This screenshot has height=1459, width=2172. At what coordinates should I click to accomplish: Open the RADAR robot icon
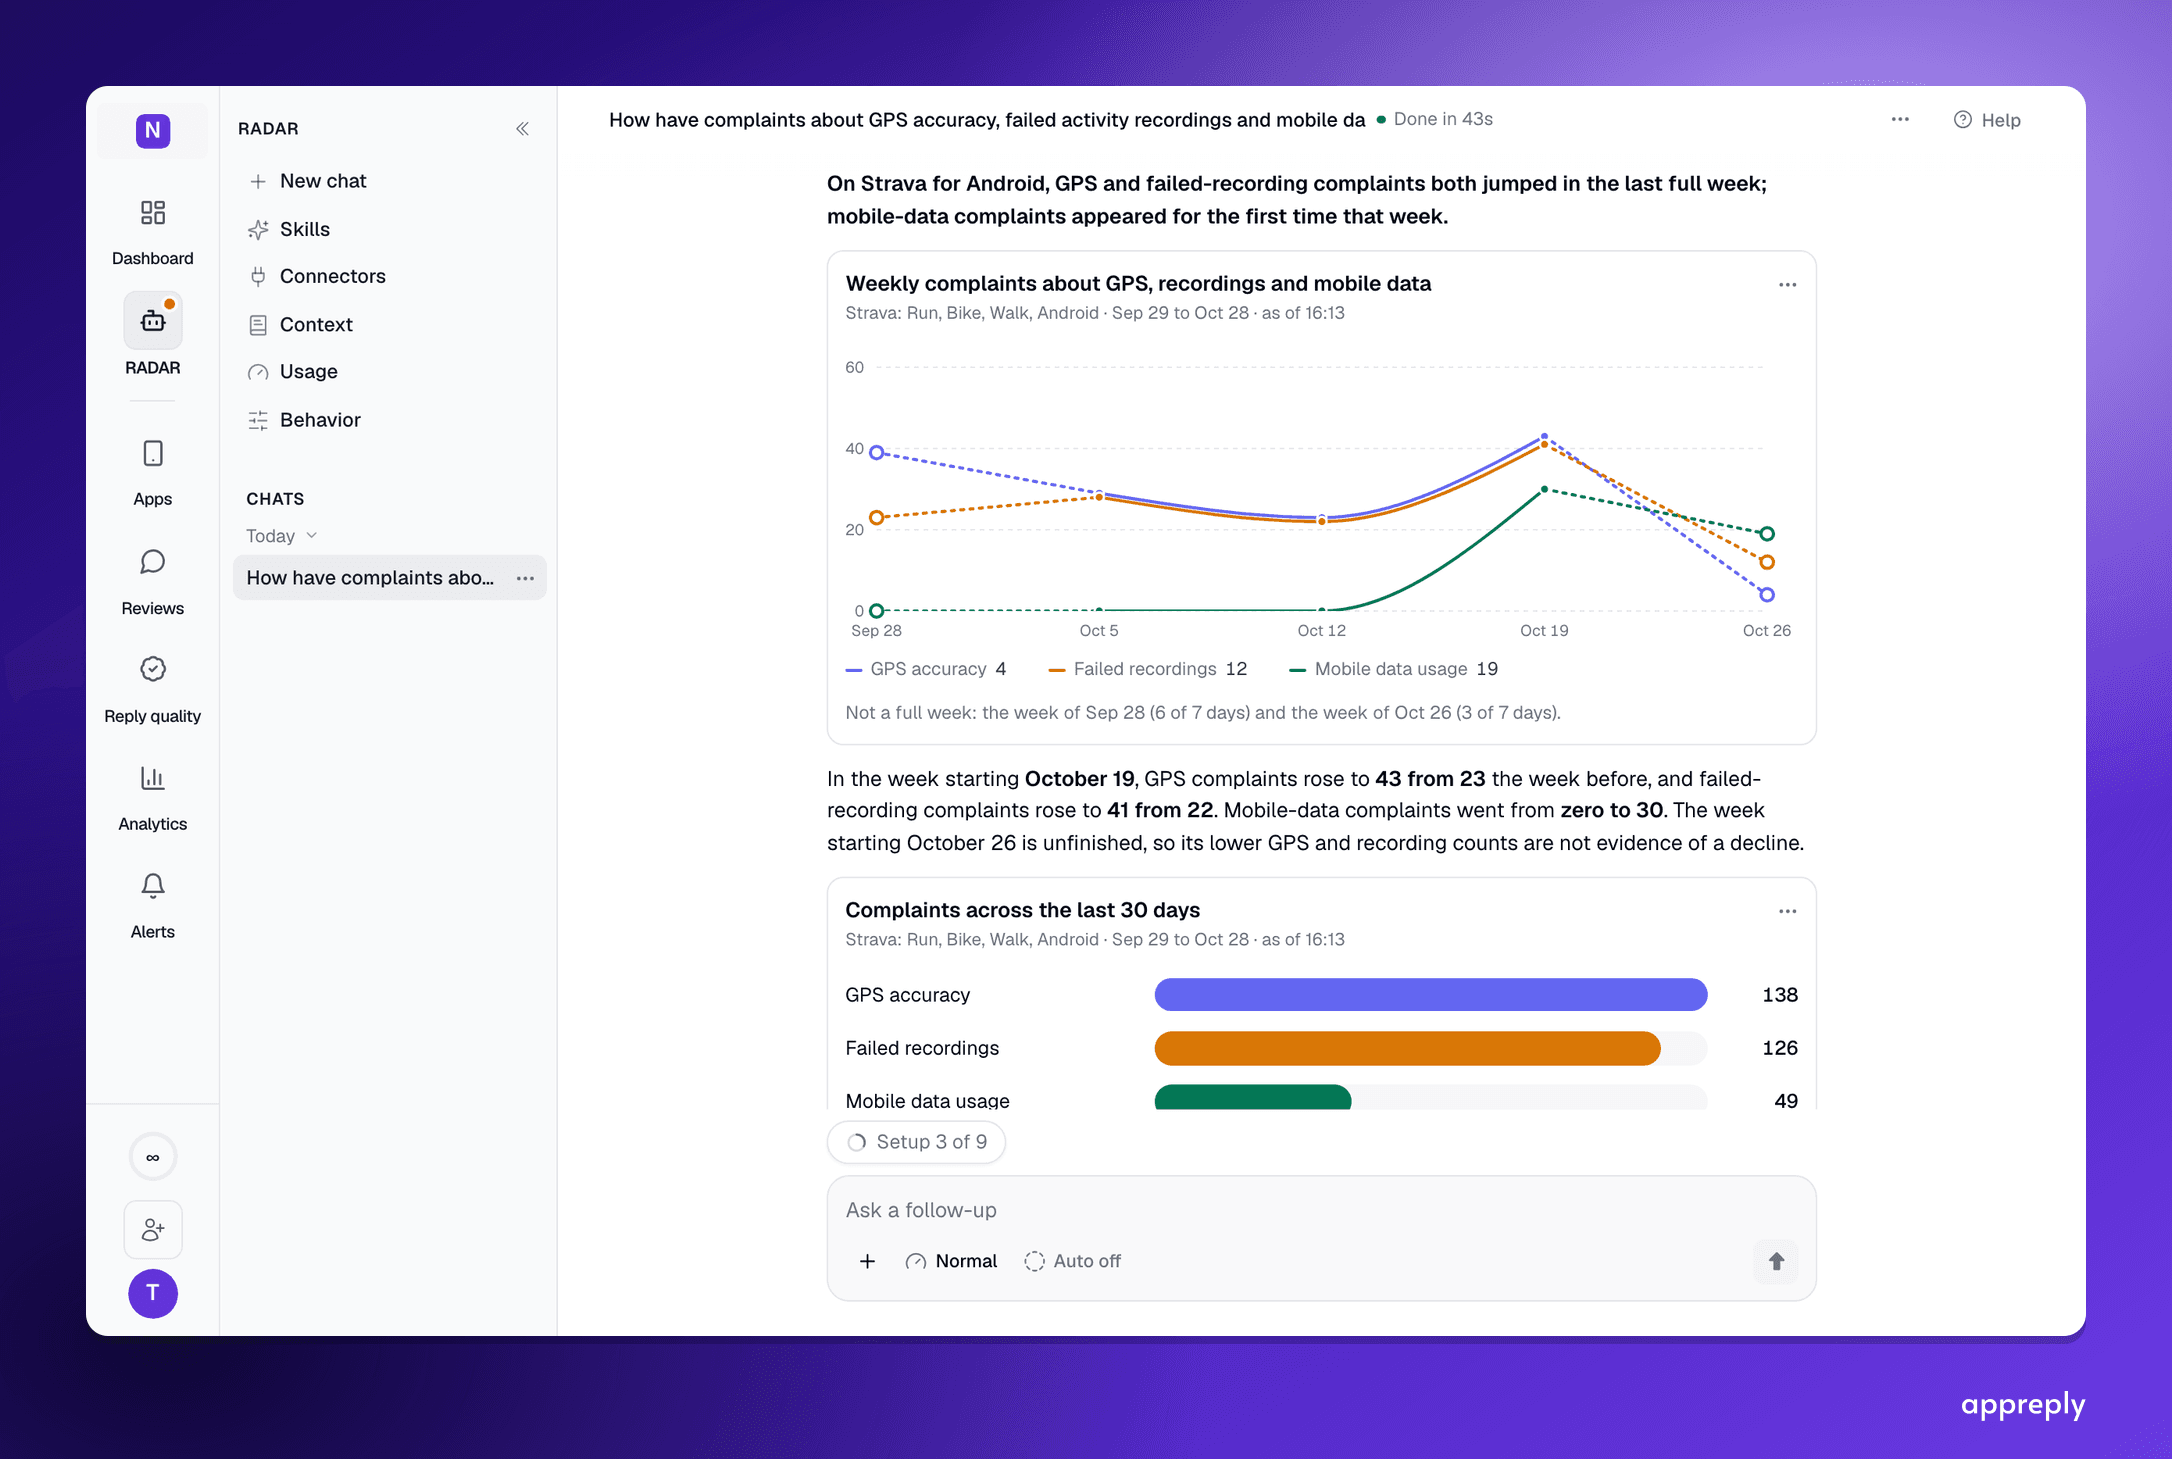[x=152, y=321]
